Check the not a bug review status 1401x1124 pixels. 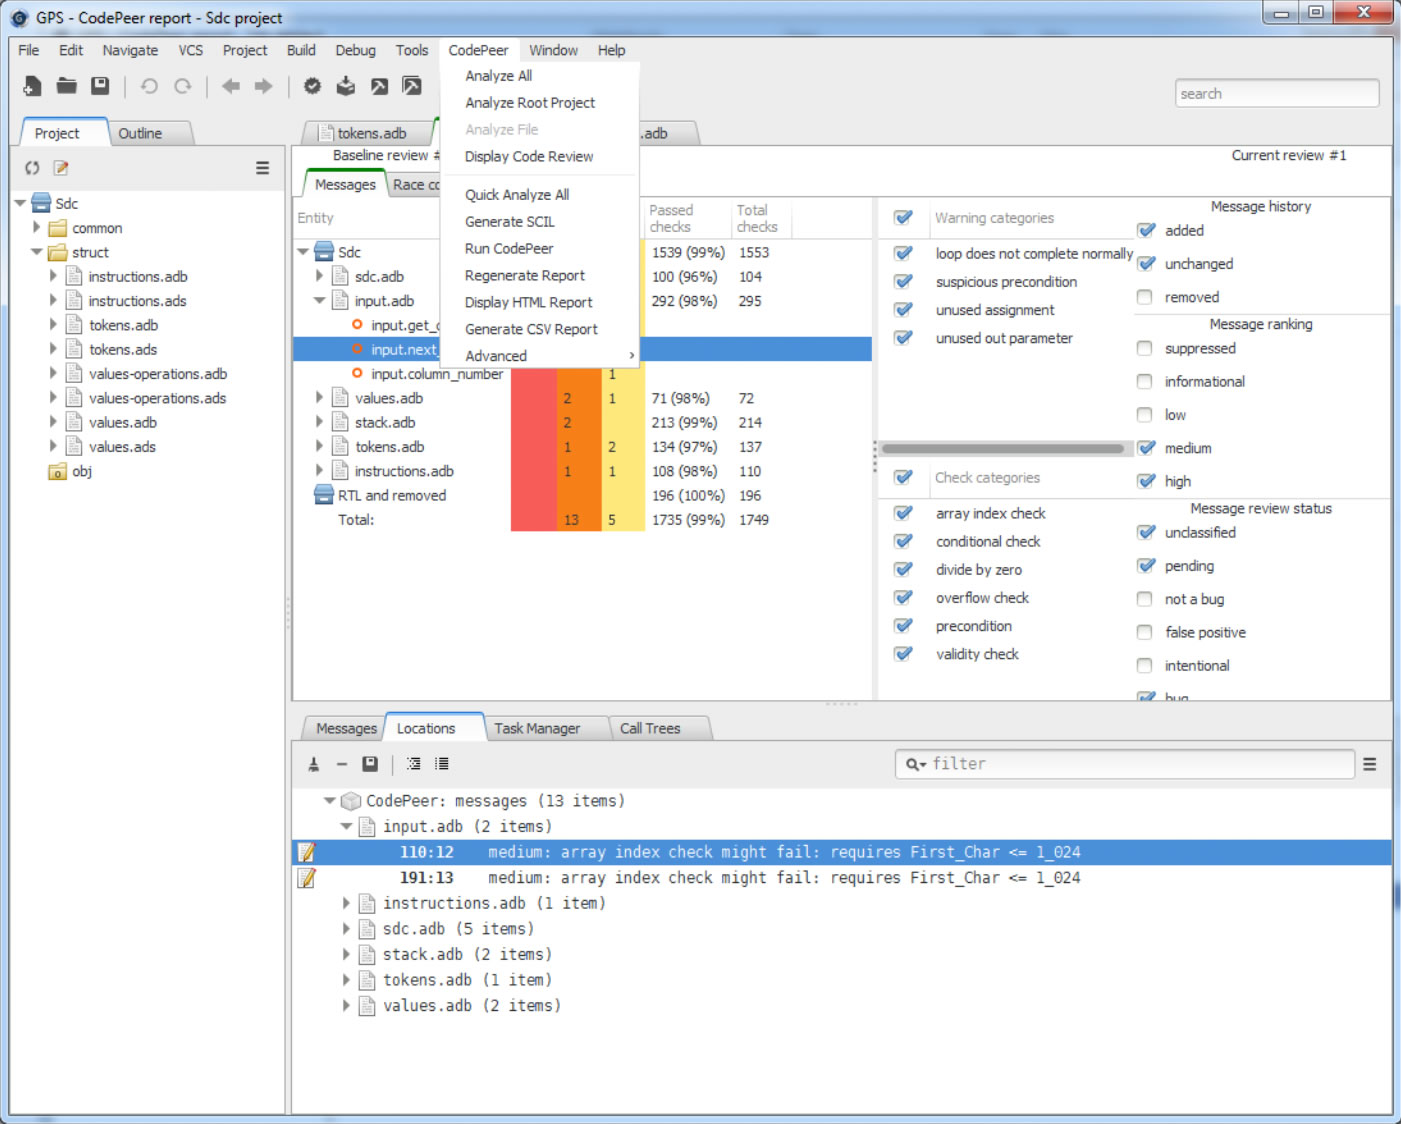[x=1144, y=599]
